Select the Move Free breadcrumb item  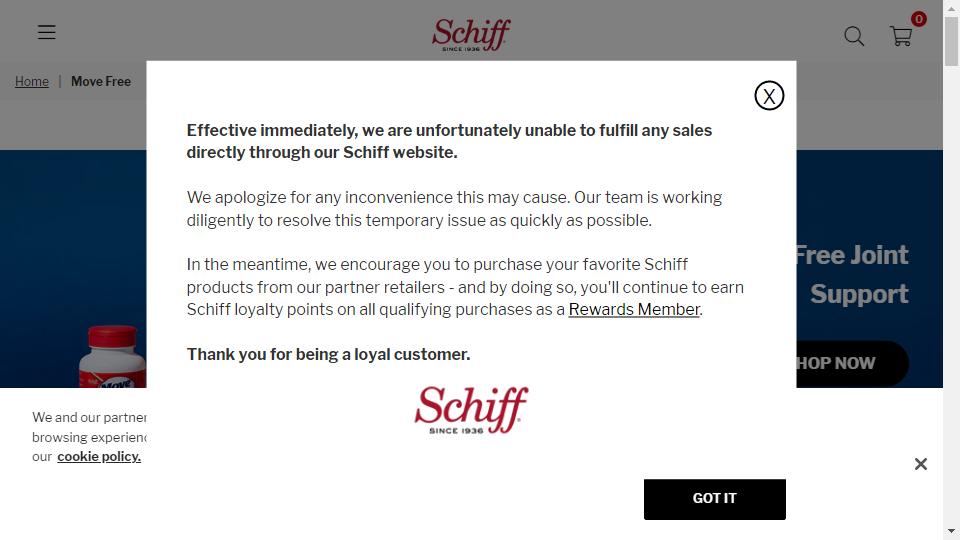click(101, 81)
